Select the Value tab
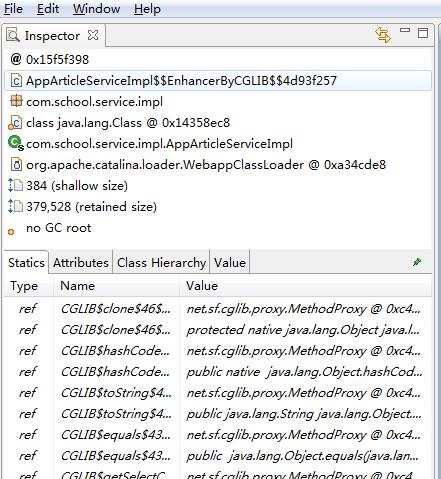 click(x=230, y=263)
